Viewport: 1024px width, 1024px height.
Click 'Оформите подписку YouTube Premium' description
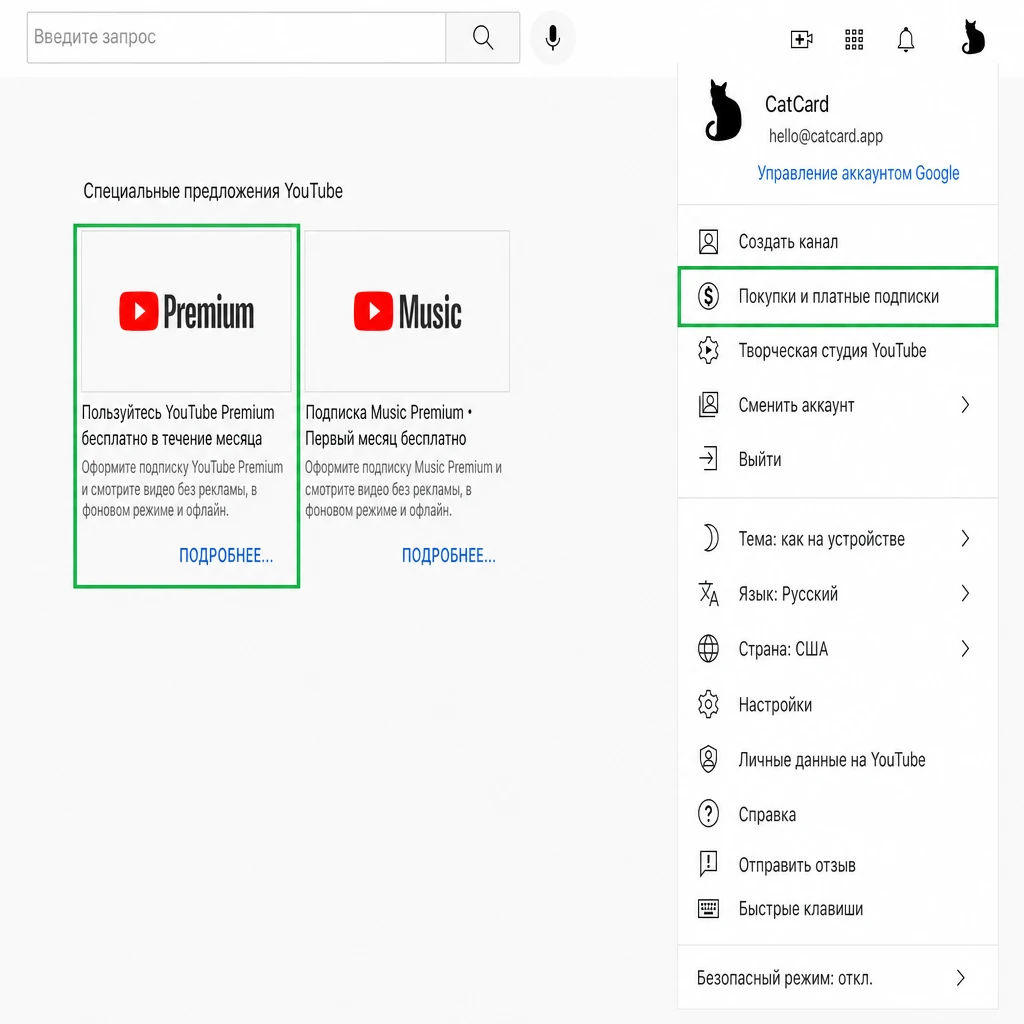coord(182,488)
